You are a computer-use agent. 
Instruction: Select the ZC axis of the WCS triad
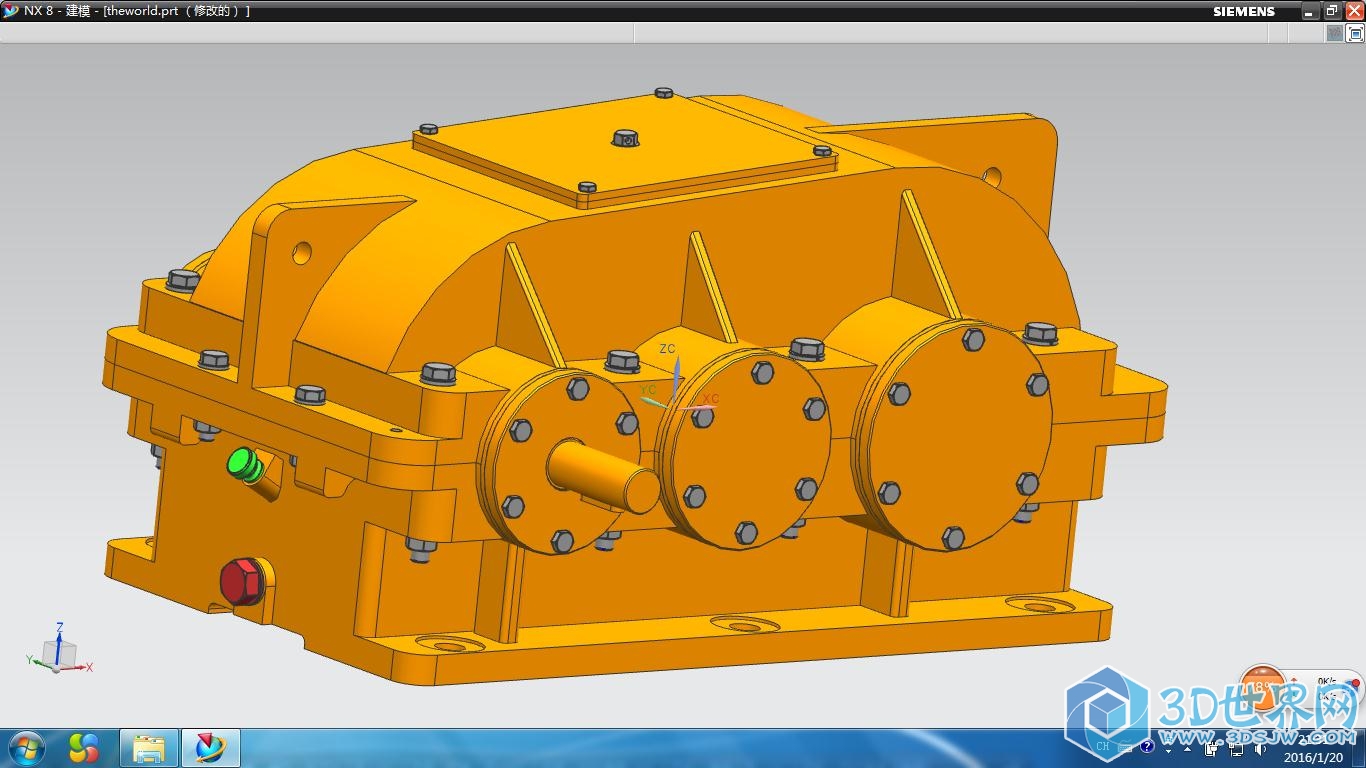[675, 378]
